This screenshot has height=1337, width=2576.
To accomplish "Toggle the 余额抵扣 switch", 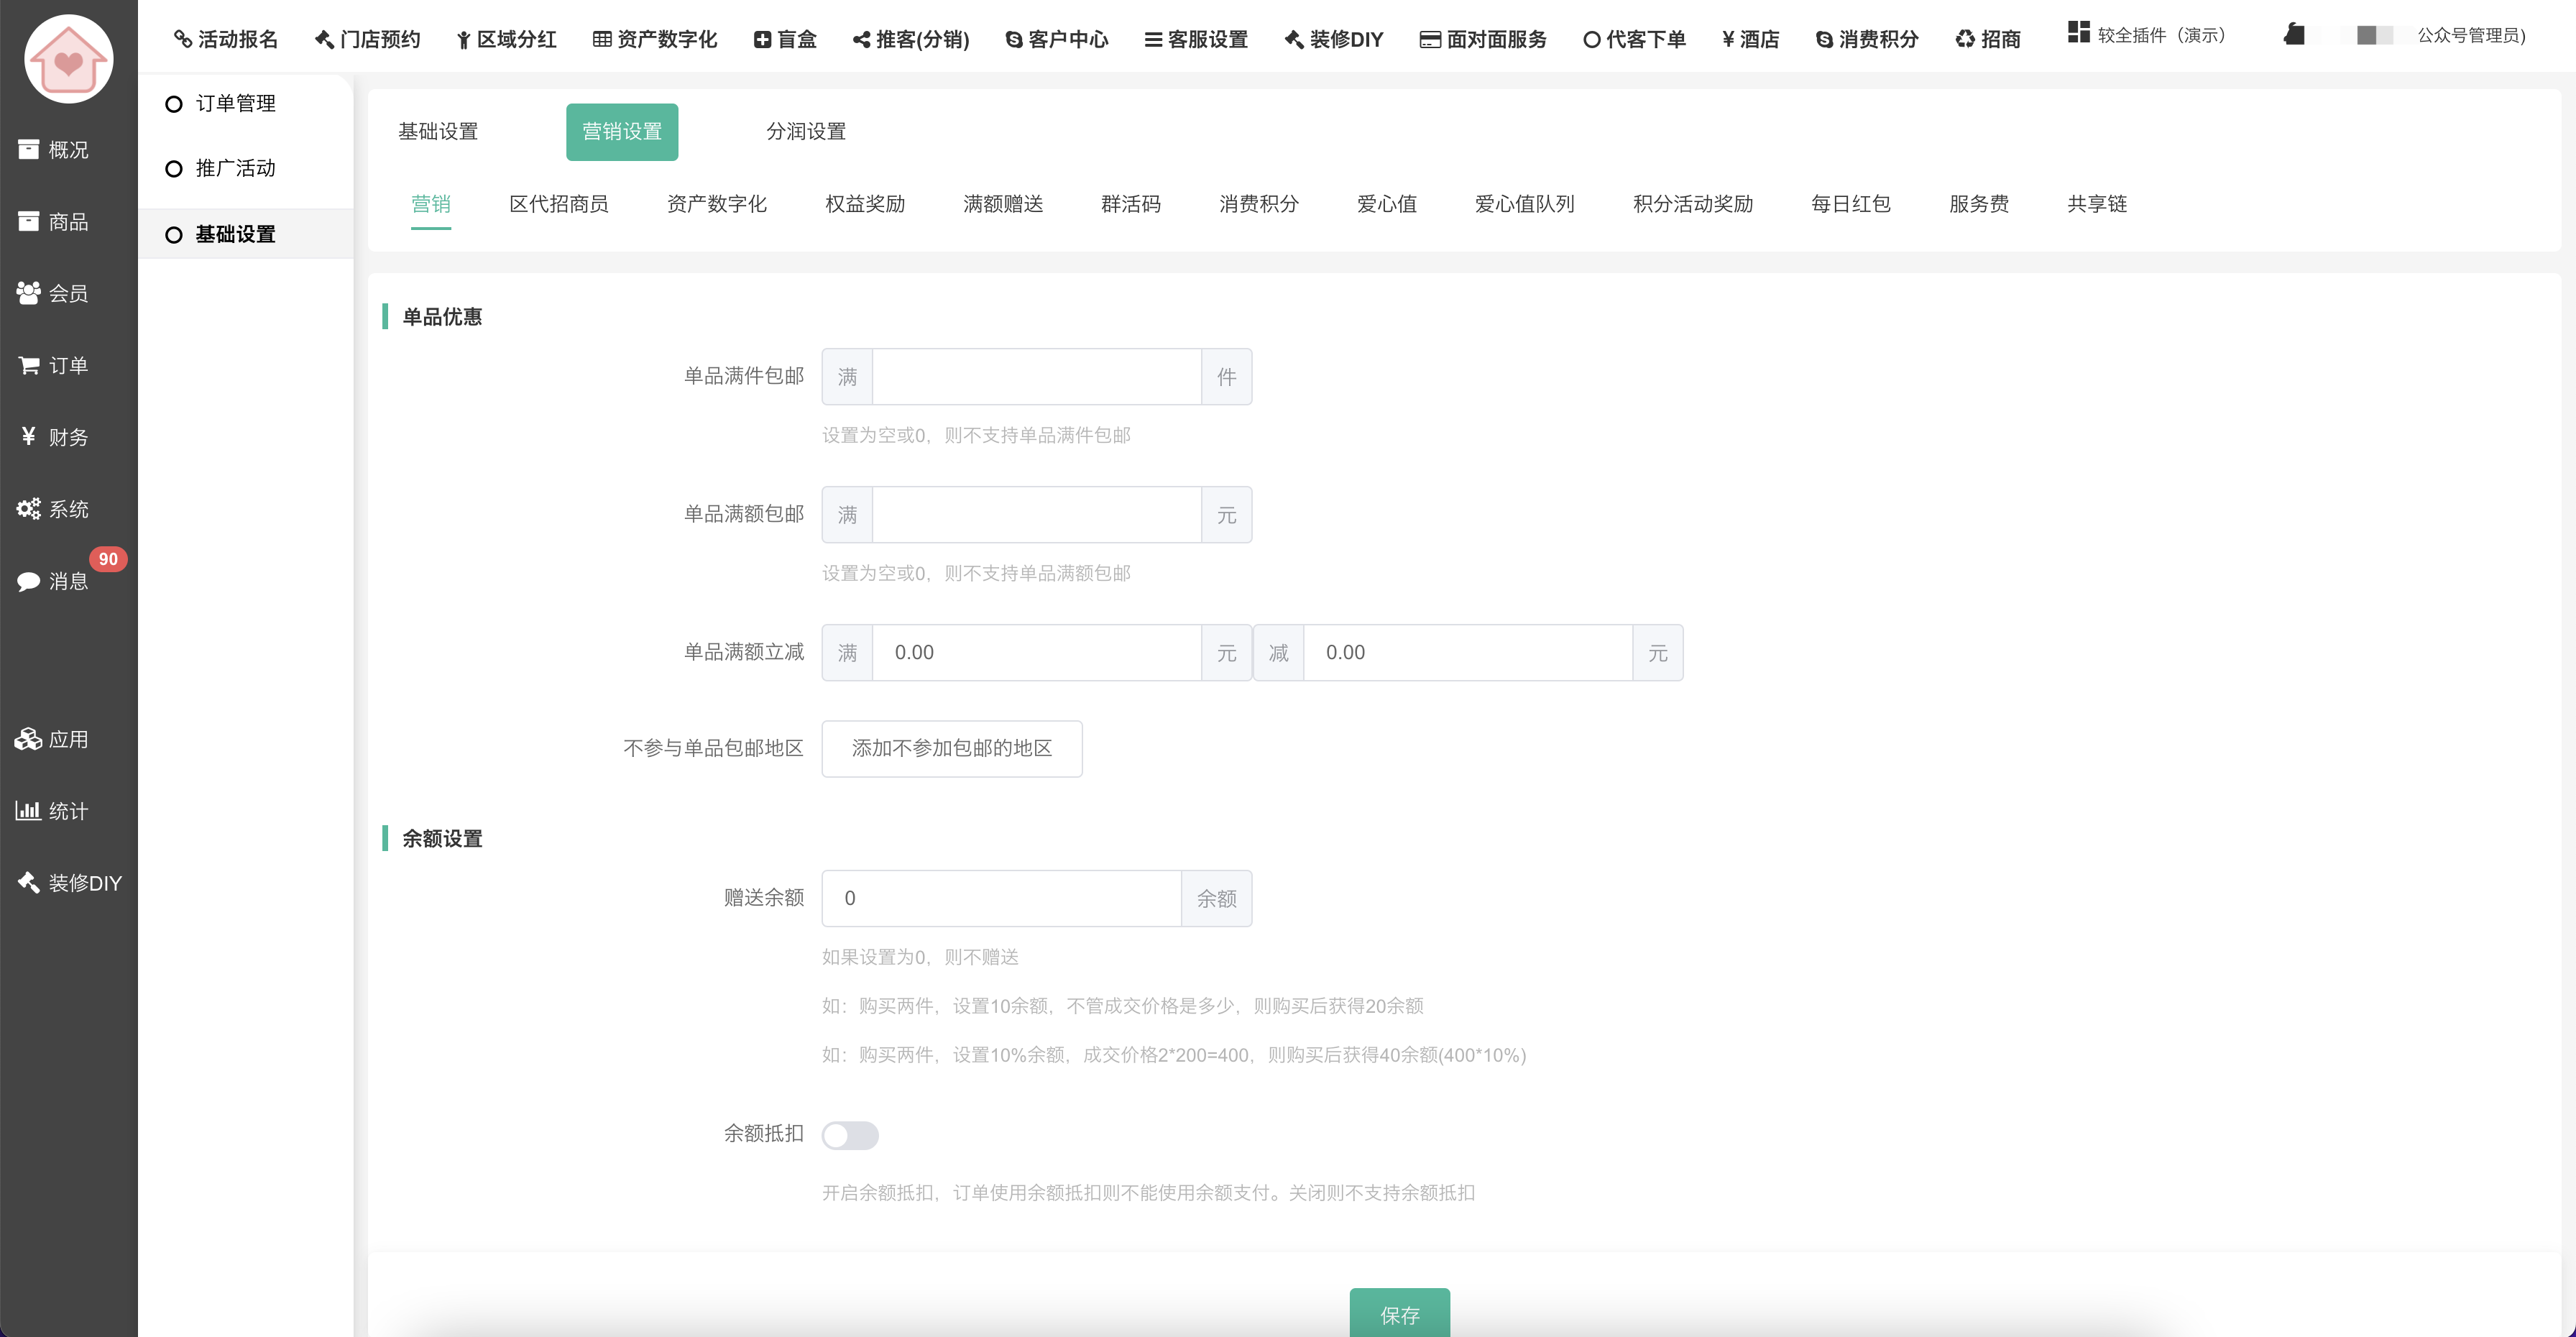I will coord(849,1135).
